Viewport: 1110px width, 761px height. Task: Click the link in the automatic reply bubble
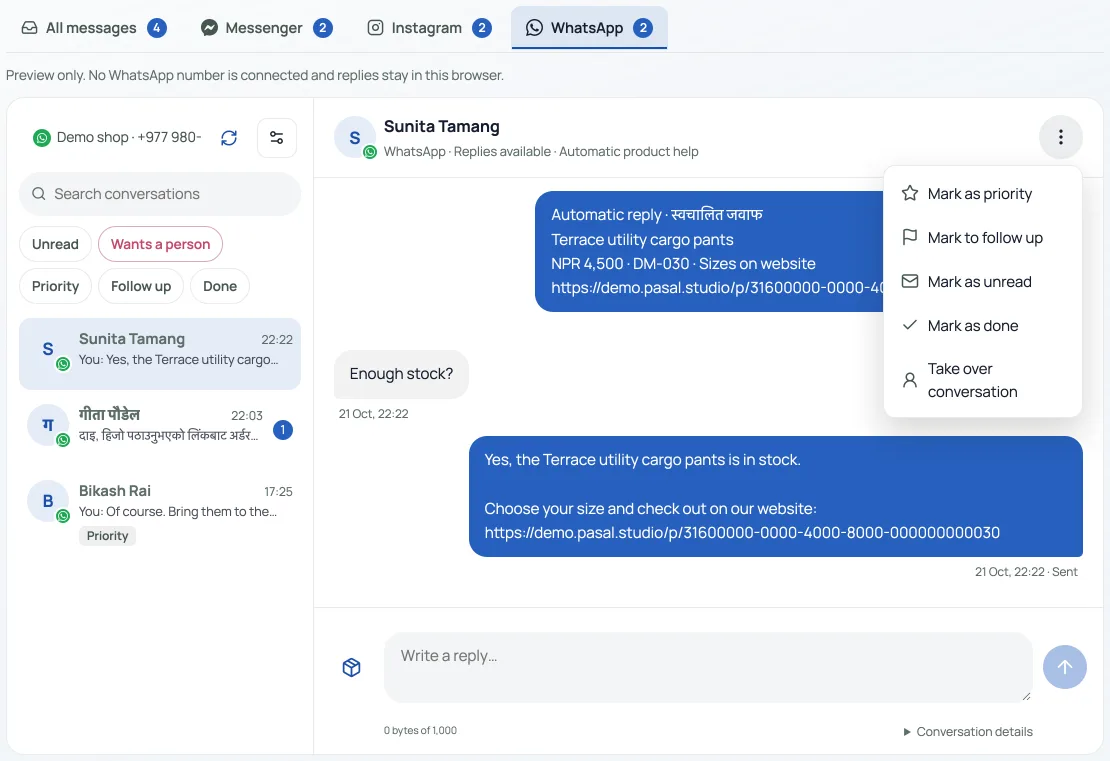tap(717, 287)
